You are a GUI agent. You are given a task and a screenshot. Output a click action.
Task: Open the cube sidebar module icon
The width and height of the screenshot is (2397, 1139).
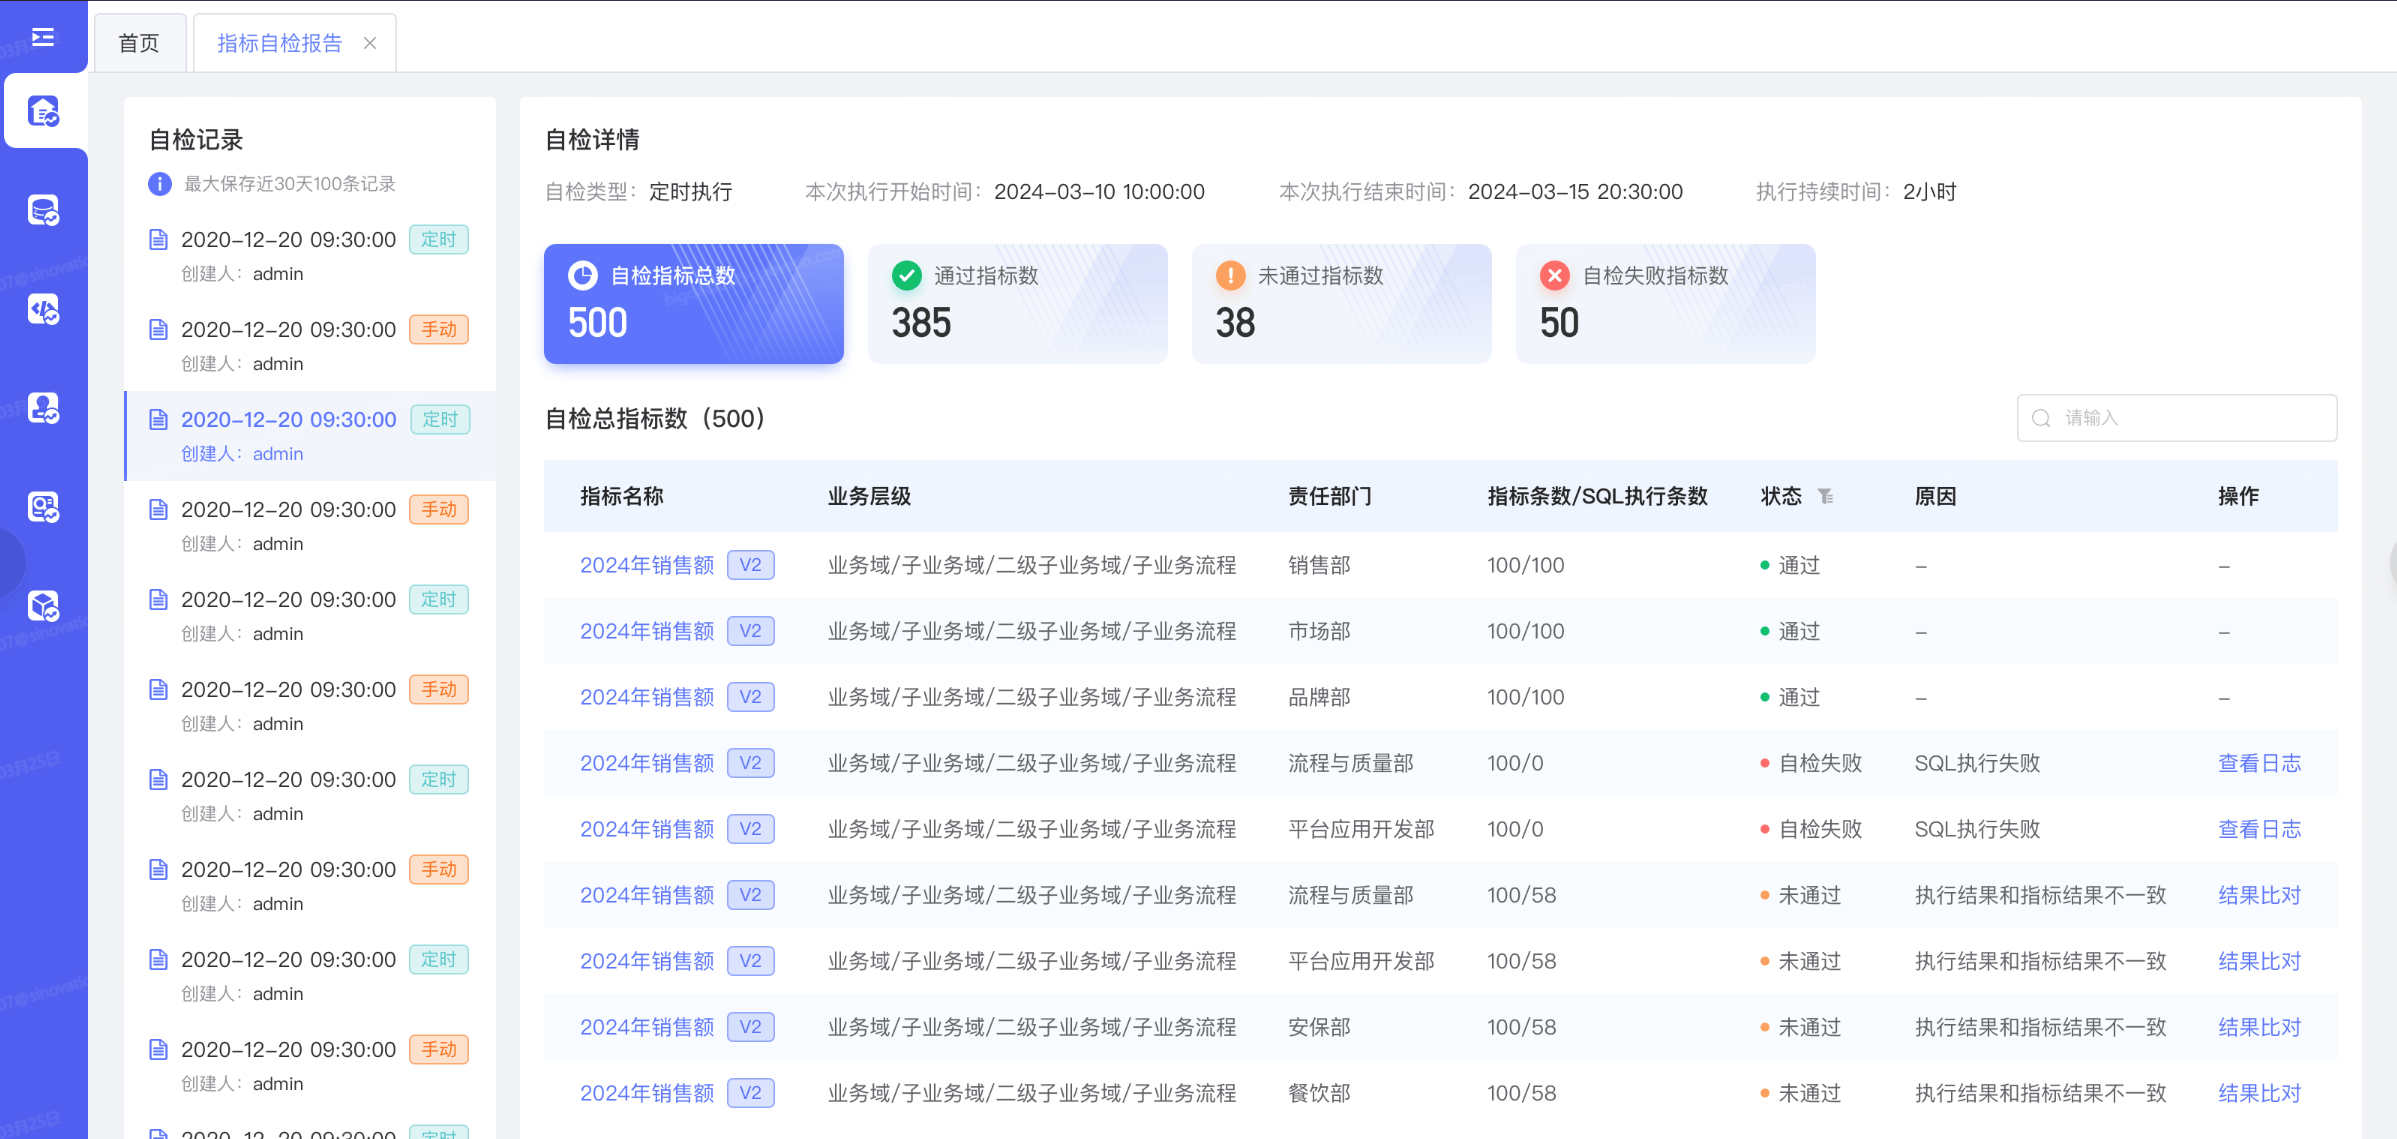tap(43, 606)
